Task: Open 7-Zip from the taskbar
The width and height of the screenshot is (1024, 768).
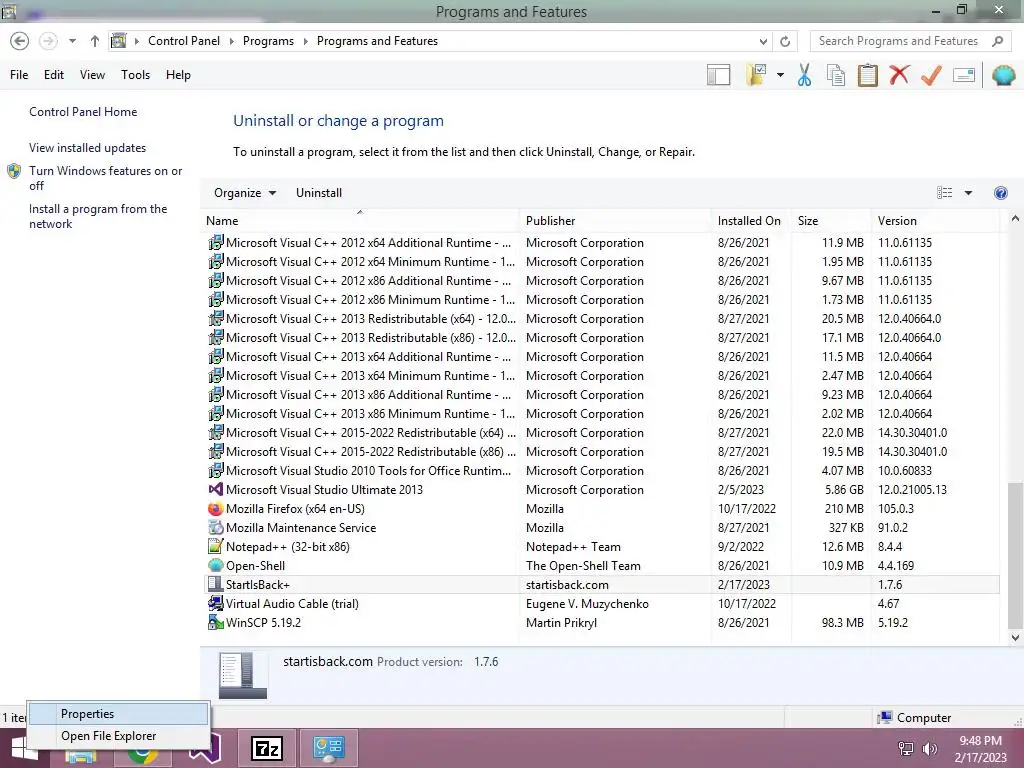Action: coord(267,748)
